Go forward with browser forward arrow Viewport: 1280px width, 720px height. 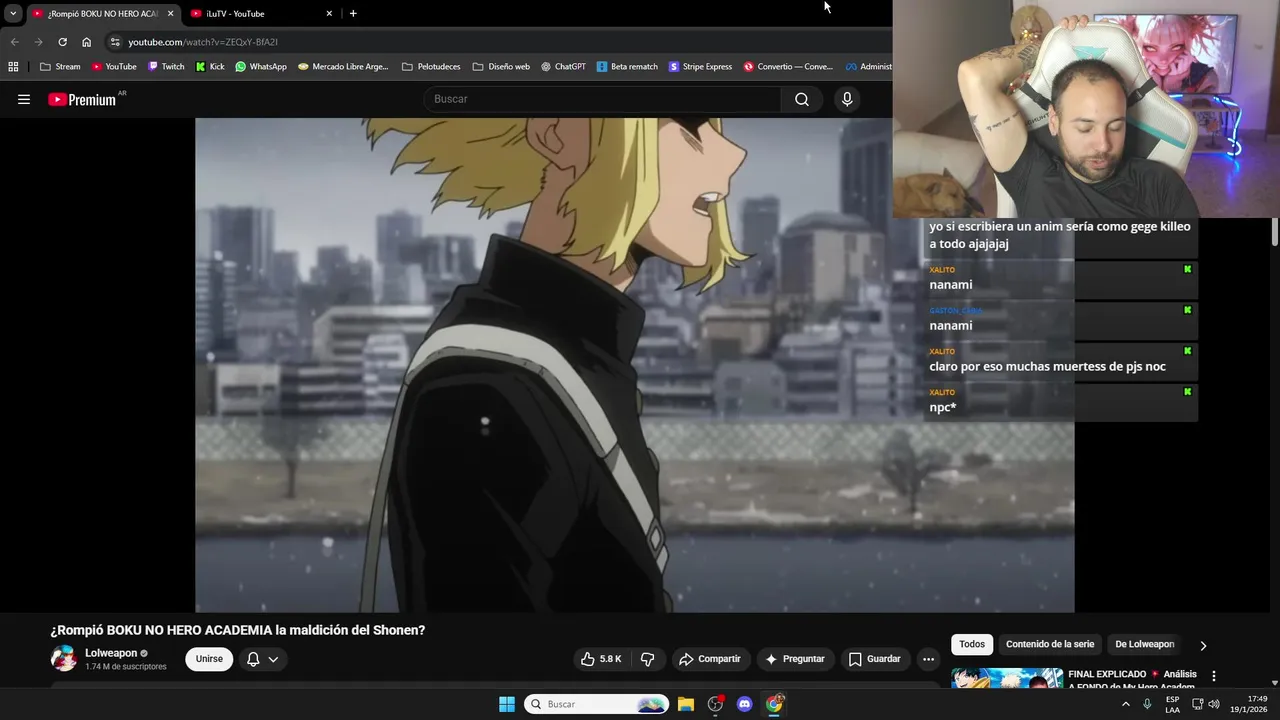[38, 42]
